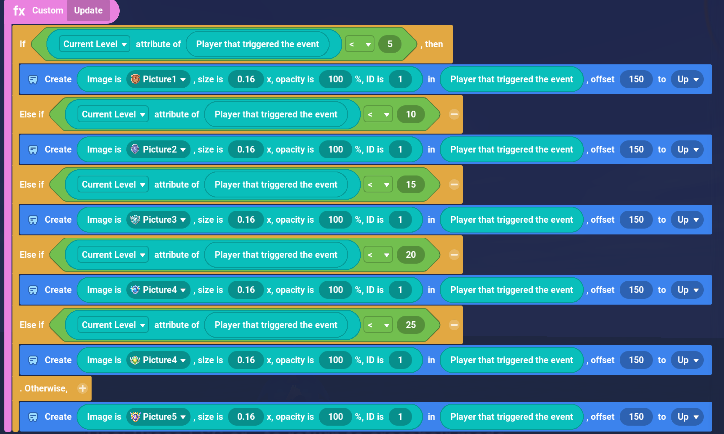Screen dimensions: 724x434
Task: Add a branch with the Otherwise plus icon
Action: pyautogui.click(x=82, y=388)
